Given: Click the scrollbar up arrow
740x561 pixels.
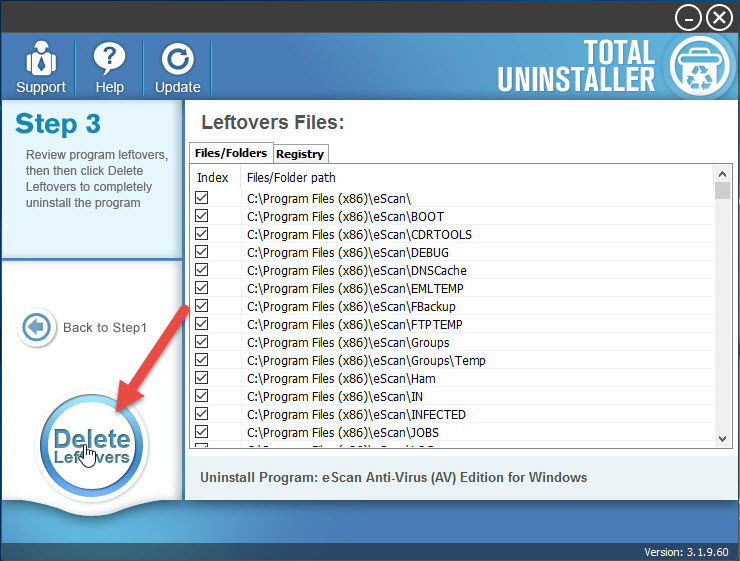Looking at the screenshot, I should (x=722, y=174).
